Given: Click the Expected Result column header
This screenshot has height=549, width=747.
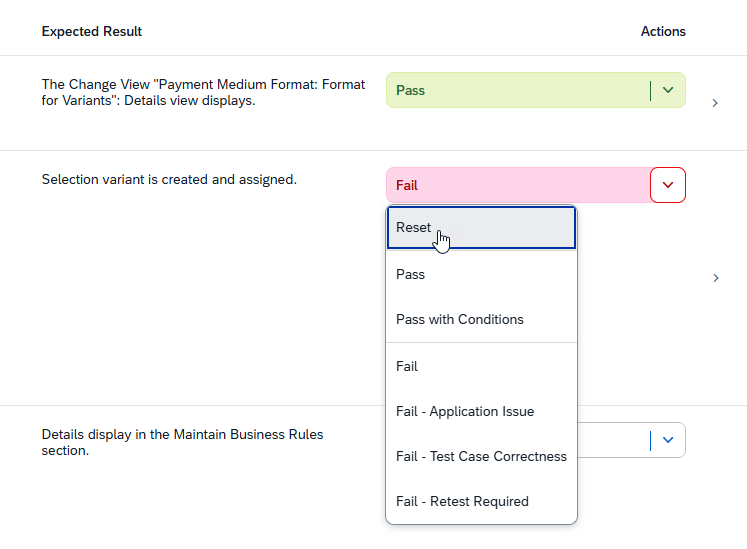Looking at the screenshot, I should [92, 32].
